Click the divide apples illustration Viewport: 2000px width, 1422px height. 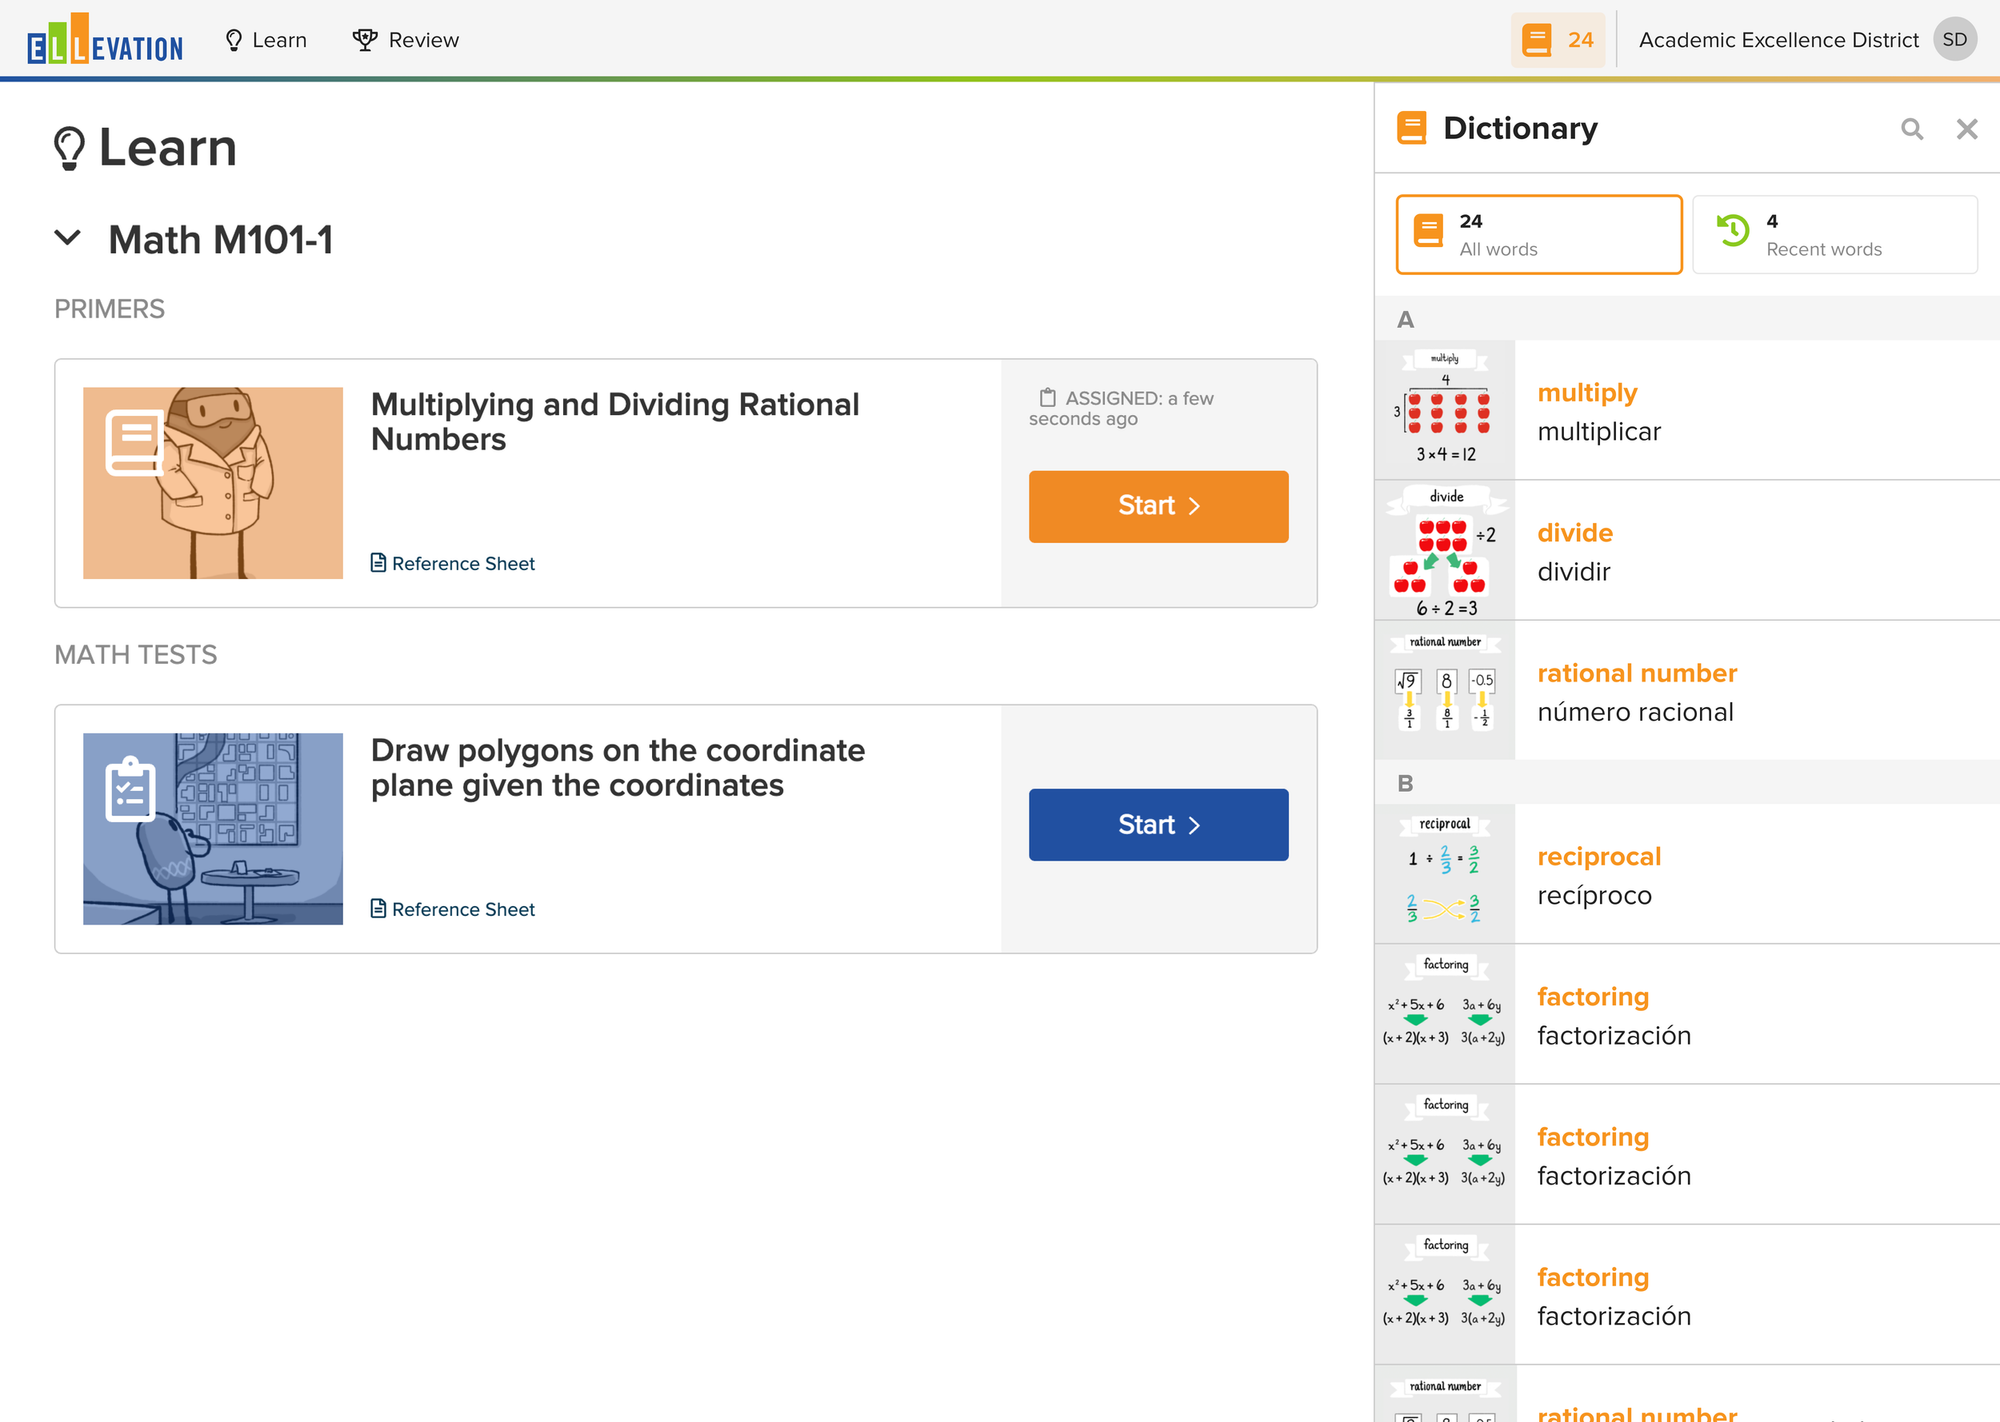1445,551
